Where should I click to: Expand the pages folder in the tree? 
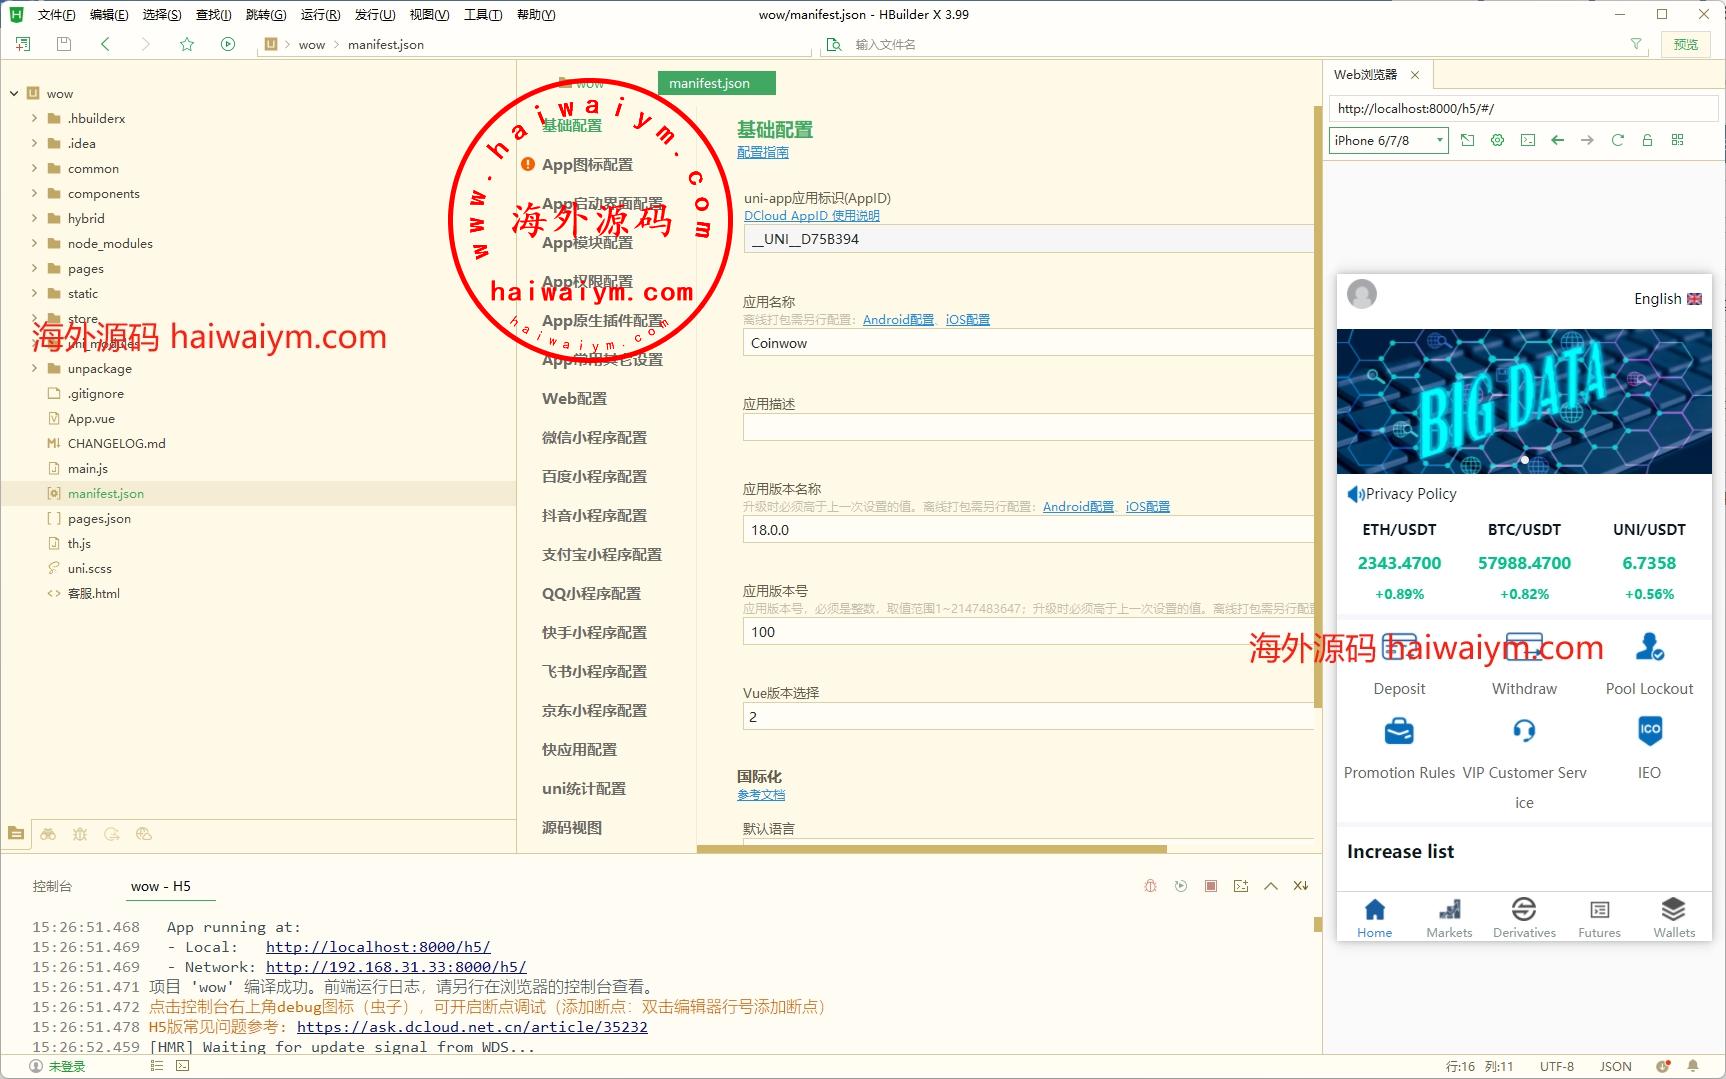[x=35, y=268]
